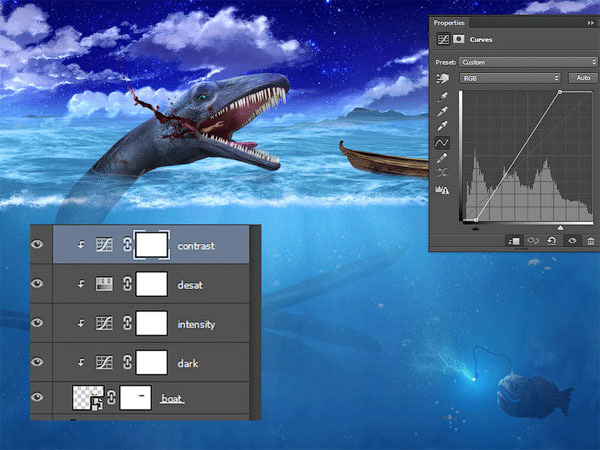
Task: Toggle the intensity layer mask link
Action: [127, 323]
